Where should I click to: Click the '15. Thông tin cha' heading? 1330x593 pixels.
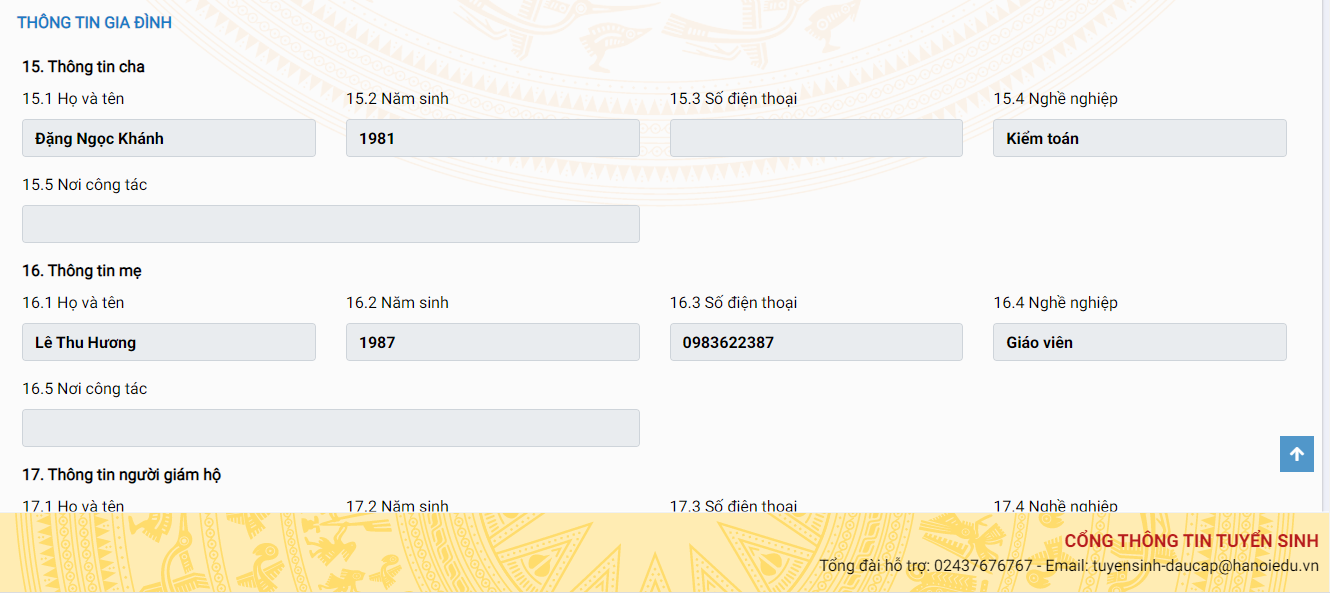[83, 67]
